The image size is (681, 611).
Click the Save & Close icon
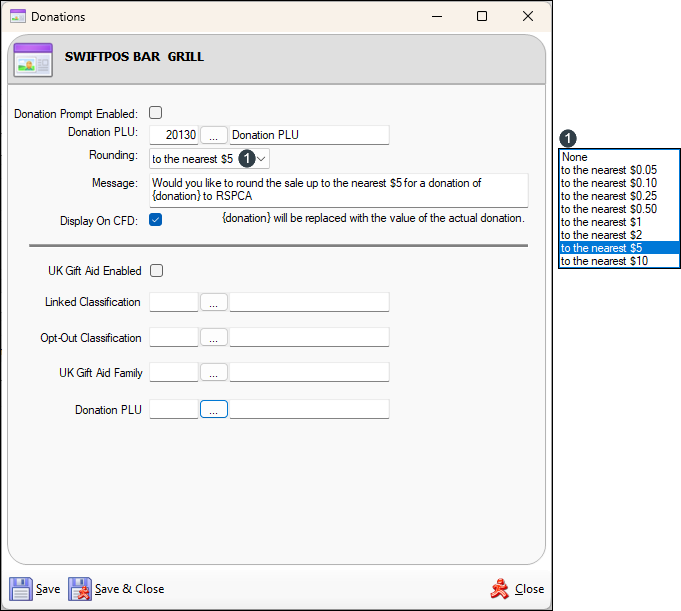coord(80,589)
